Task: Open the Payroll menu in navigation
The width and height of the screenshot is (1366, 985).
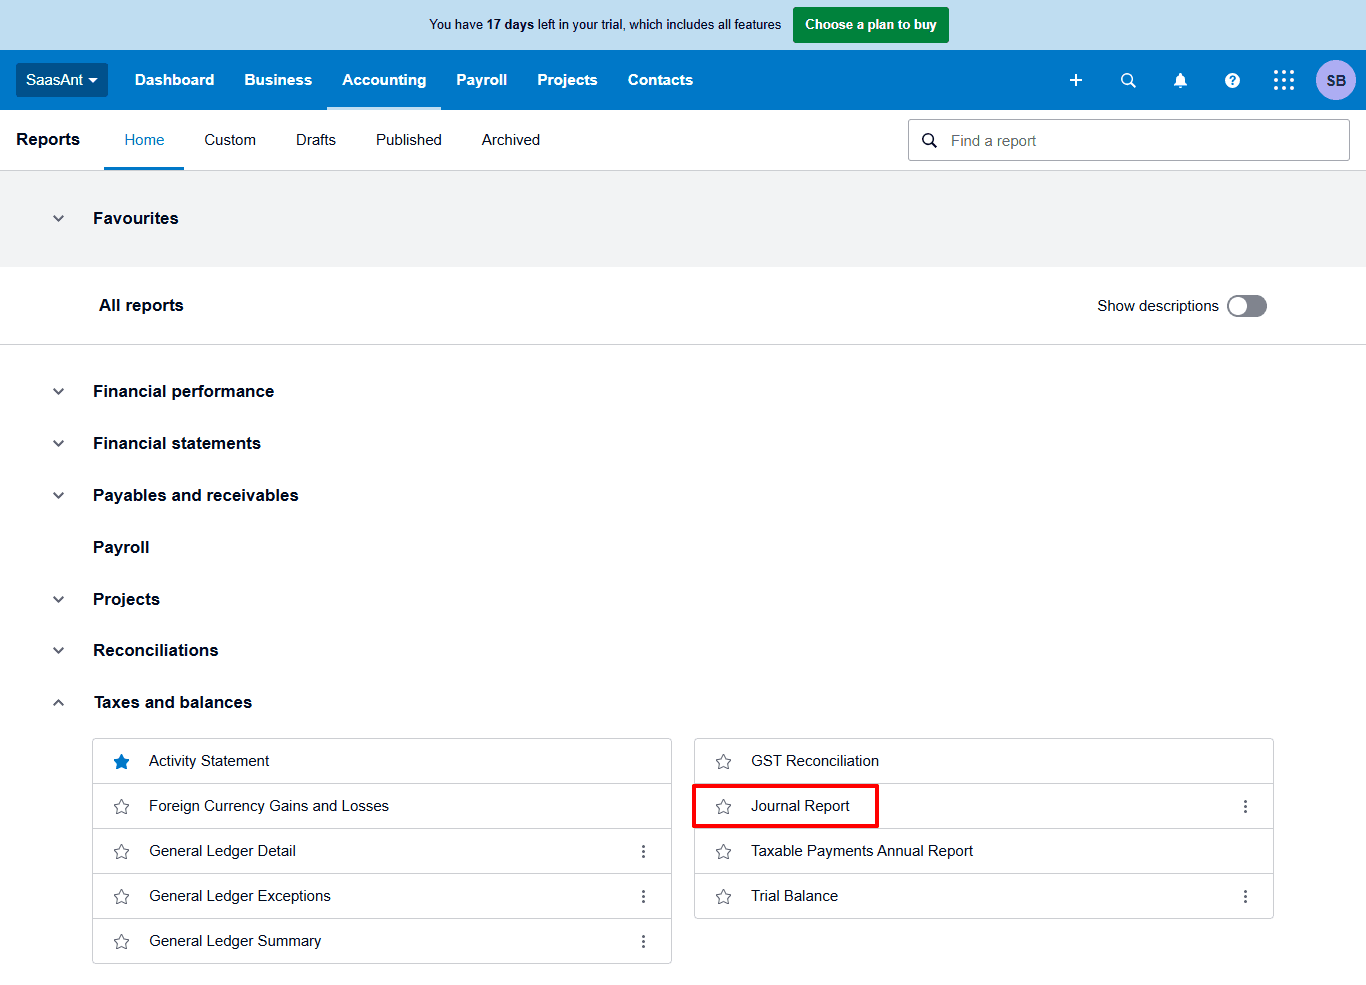Action: [x=481, y=80]
